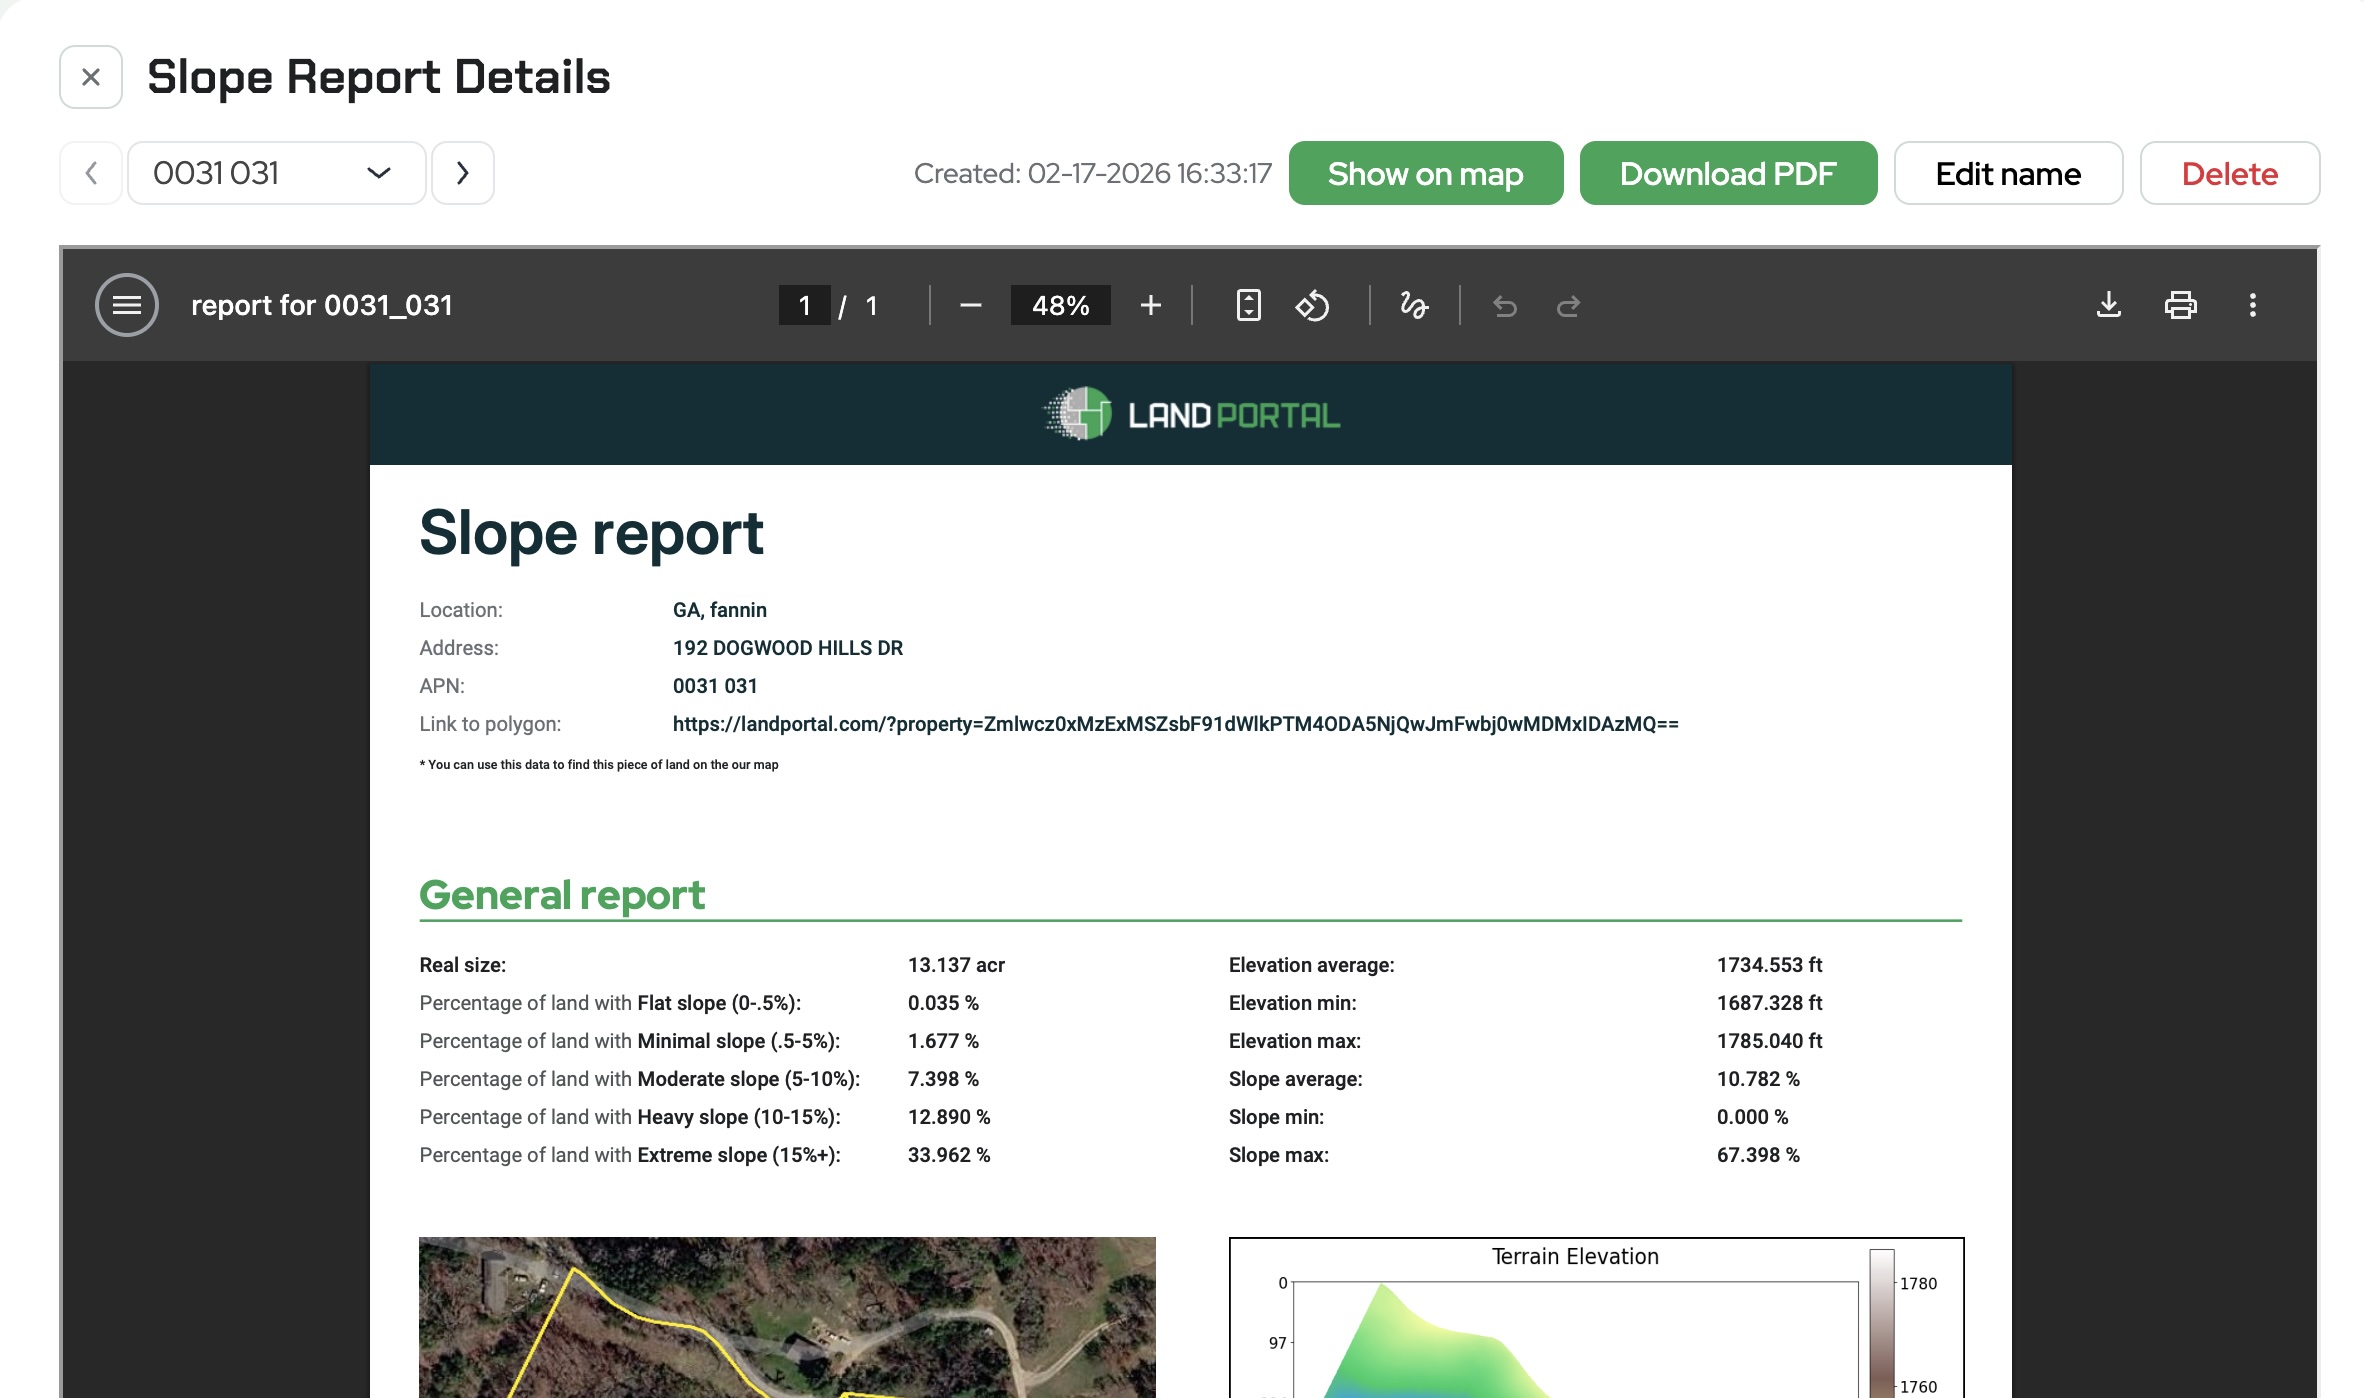Go to the previous report arrow
Viewport: 2364px width, 1398px height.
click(x=91, y=173)
